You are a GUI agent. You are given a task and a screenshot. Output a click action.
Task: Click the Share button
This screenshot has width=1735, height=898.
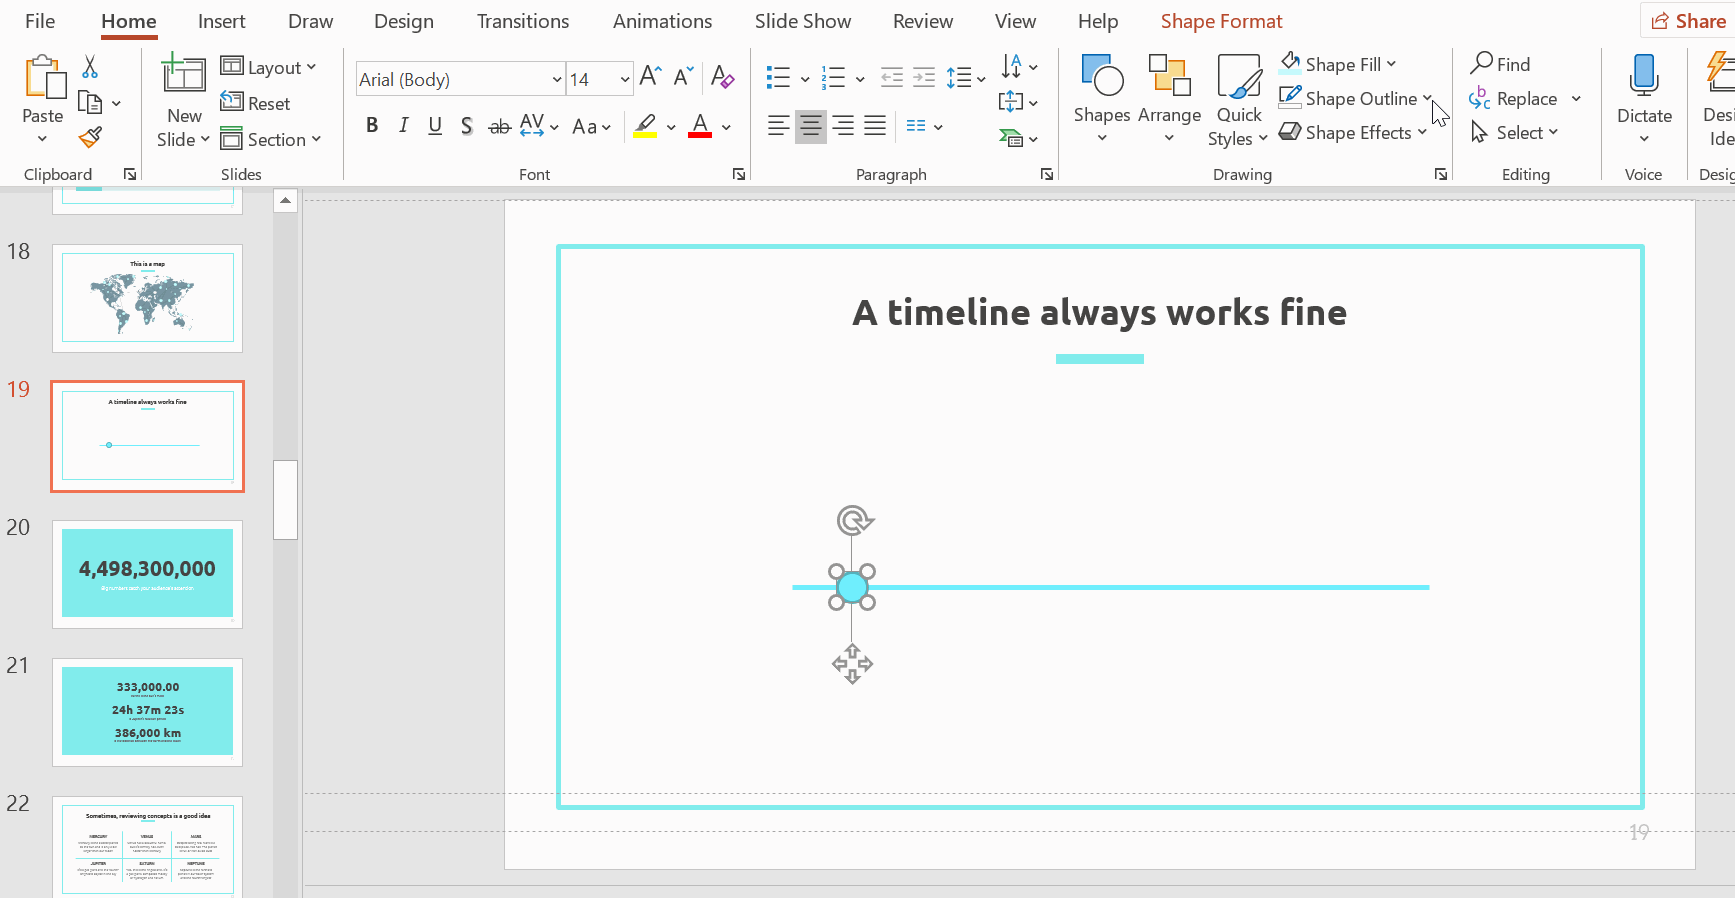tap(1688, 21)
